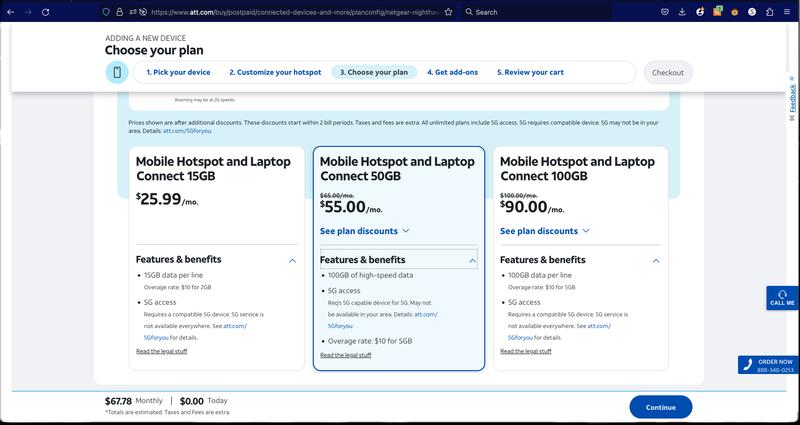
Task: Open the browser hamburger menu
Action: pos(787,12)
